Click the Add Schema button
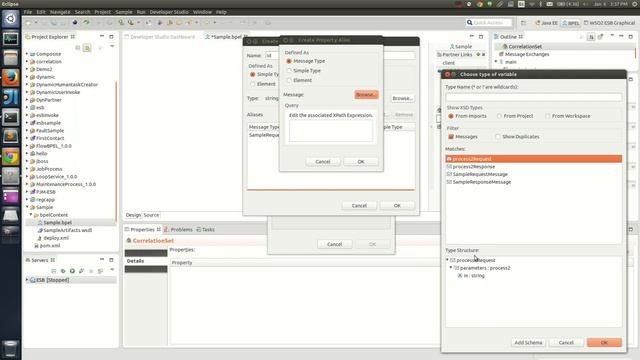This screenshot has width=640, height=360. tap(528, 343)
